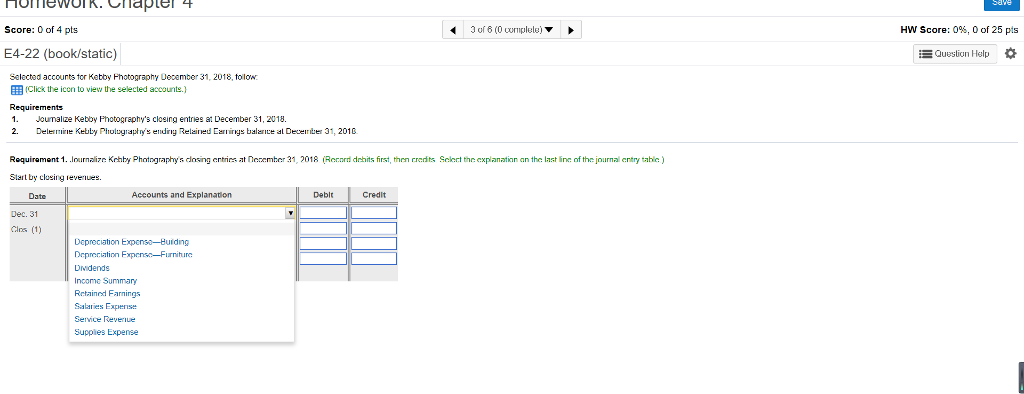Click the Debit field in Dec. 31 row
This screenshot has width=1024, height=394.
point(323,212)
